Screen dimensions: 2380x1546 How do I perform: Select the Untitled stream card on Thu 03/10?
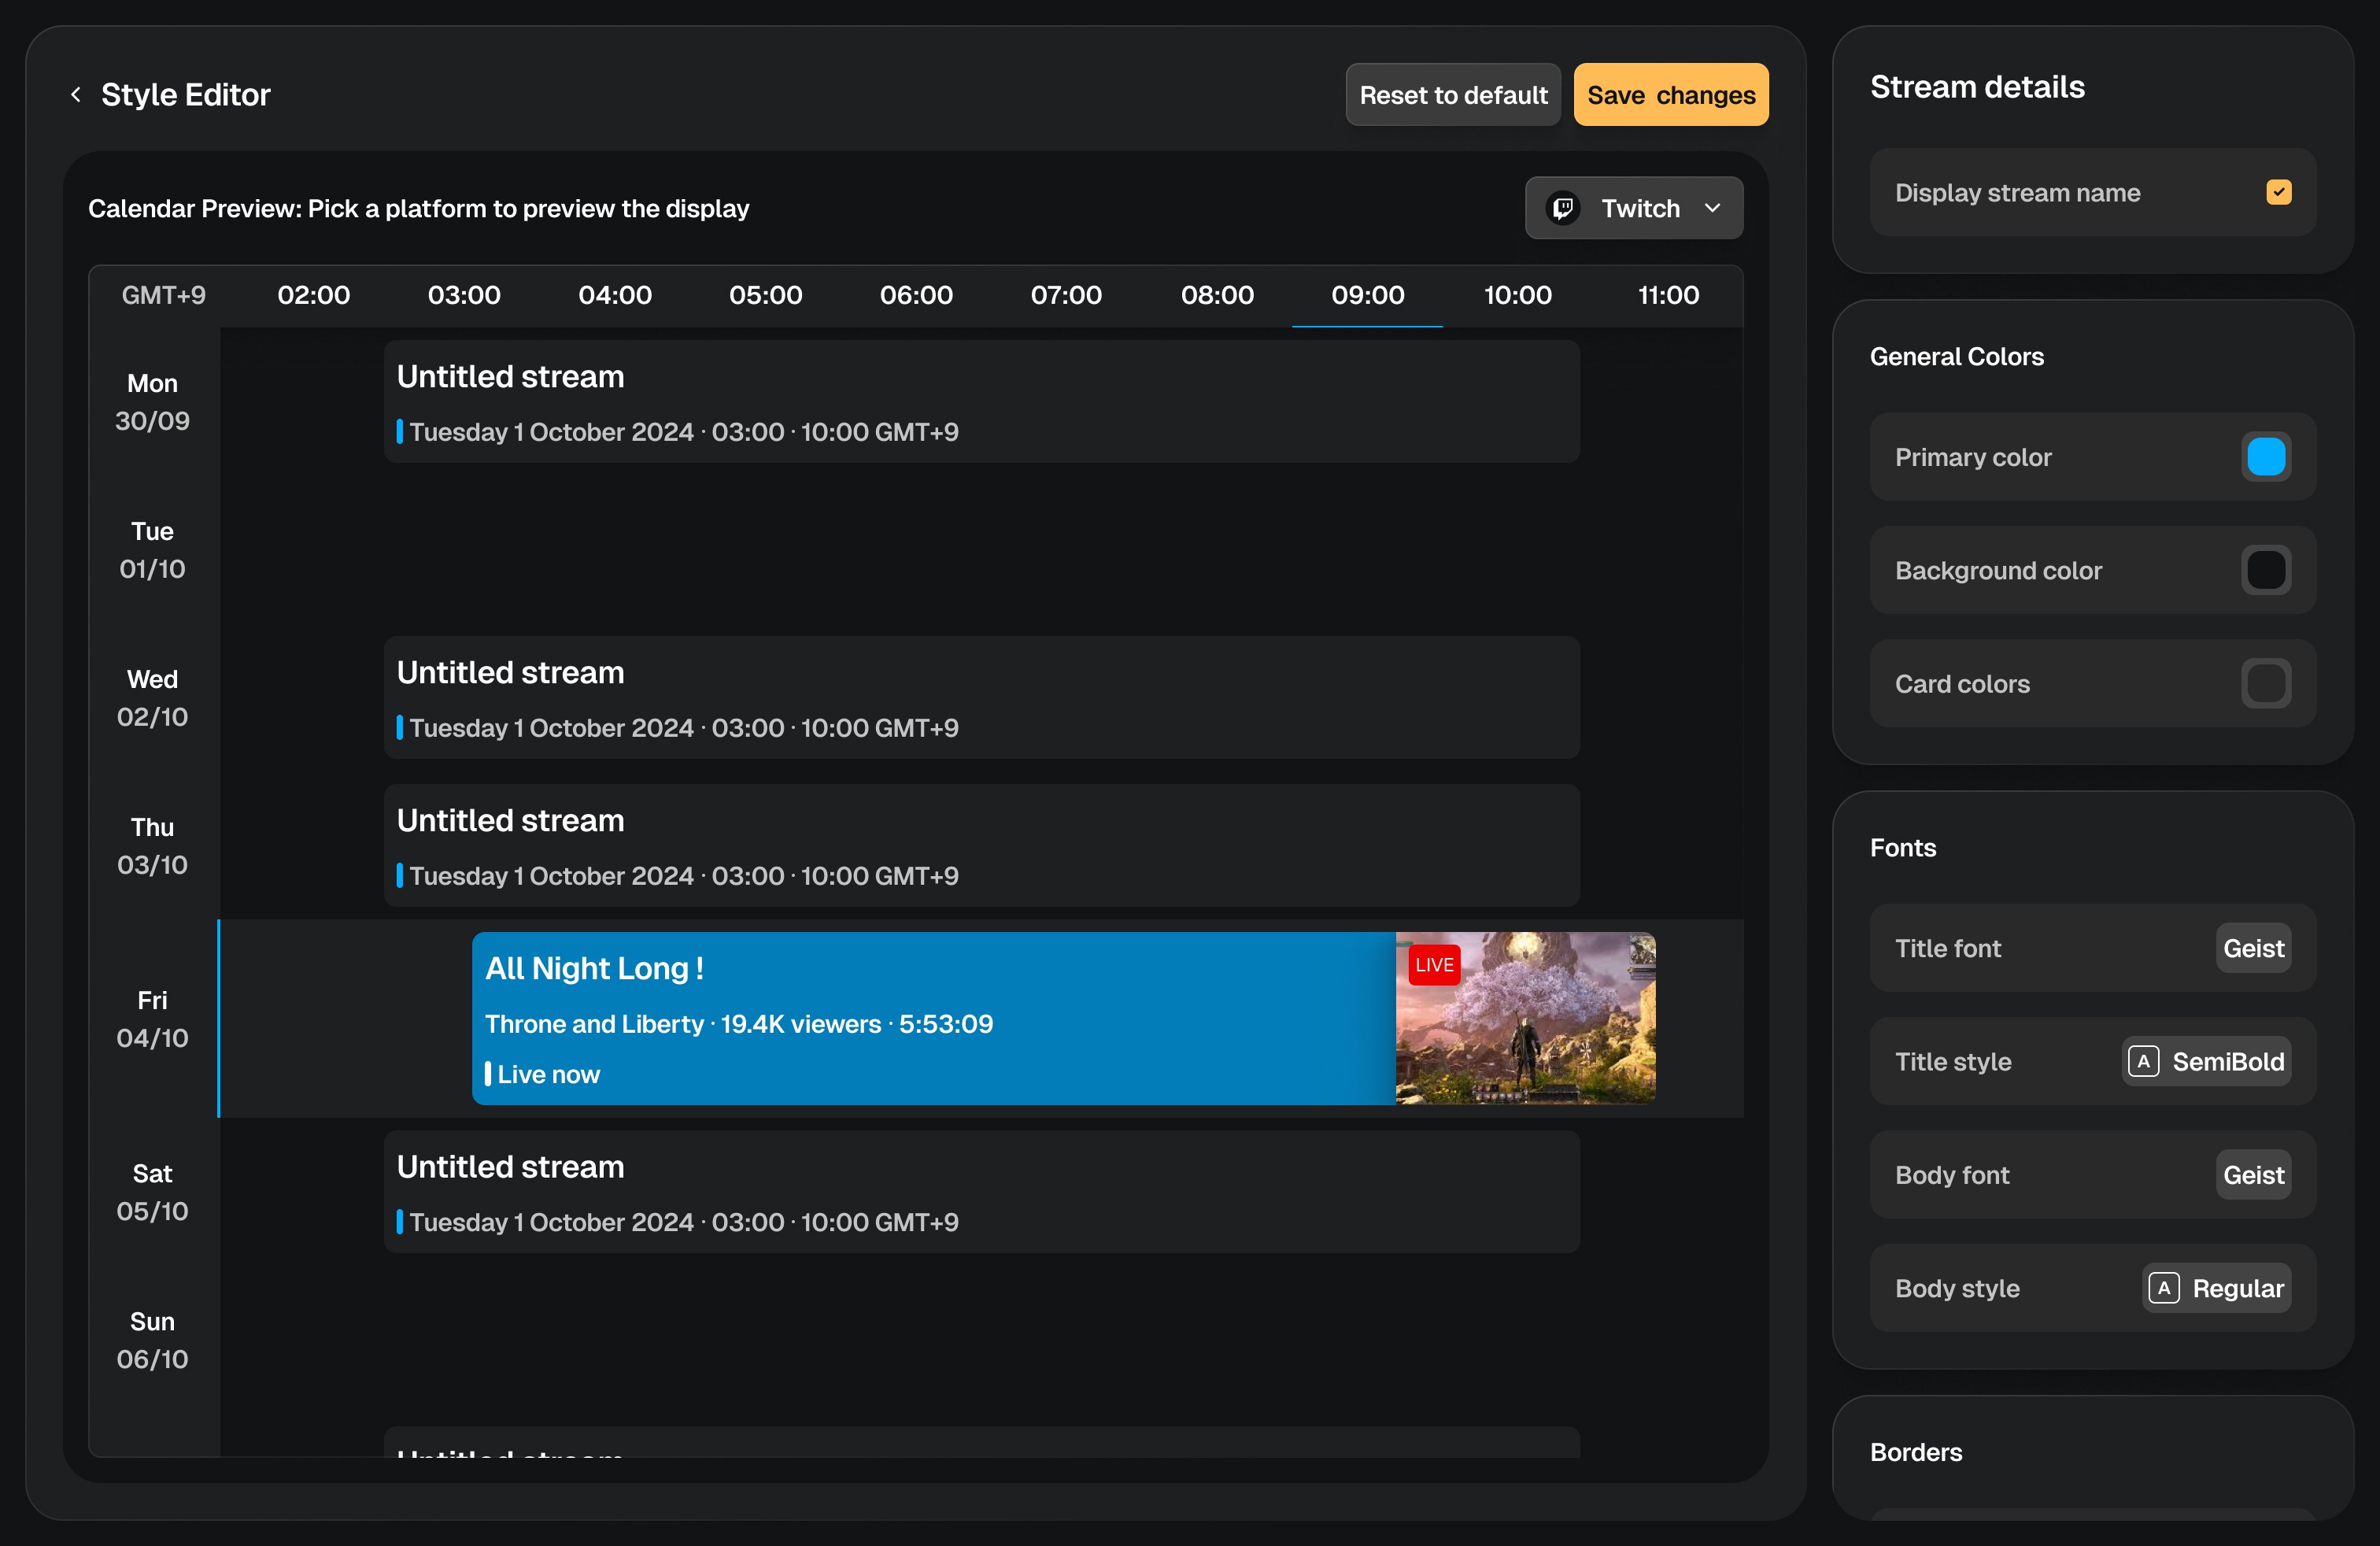(981, 846)
